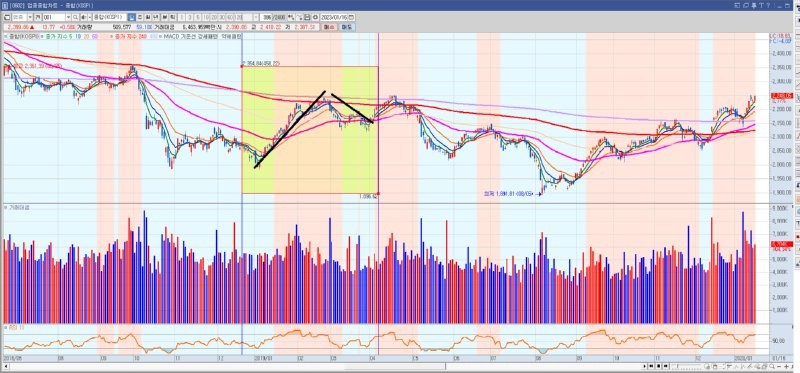Click the 매수 buy button
This screenshot has width=800, height=373.
pyautogui.click(x=329, y=27)
